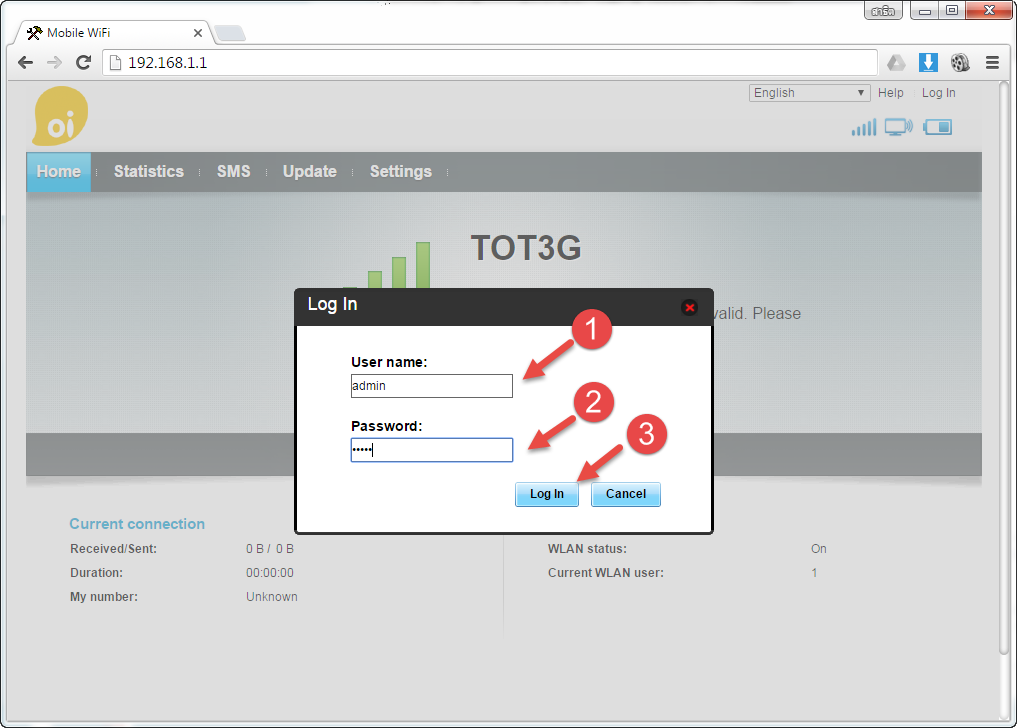Image resolution: width=1017 pixels, height=728 pixels.
Task: Click the blue download extension icon
Action: [928, 62]
